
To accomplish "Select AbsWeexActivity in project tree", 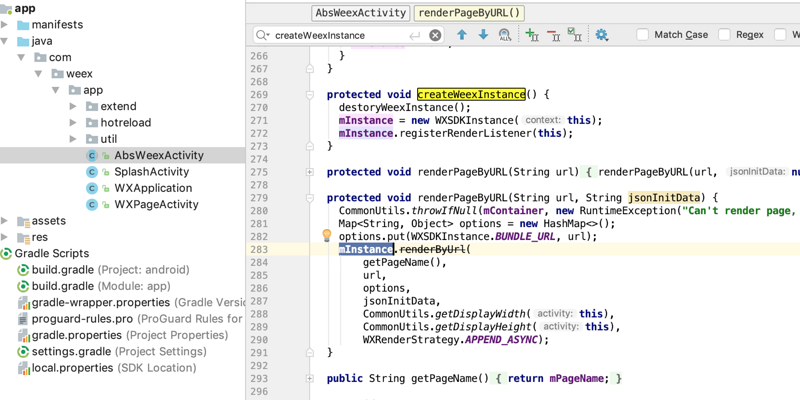I will coord(159,156).
